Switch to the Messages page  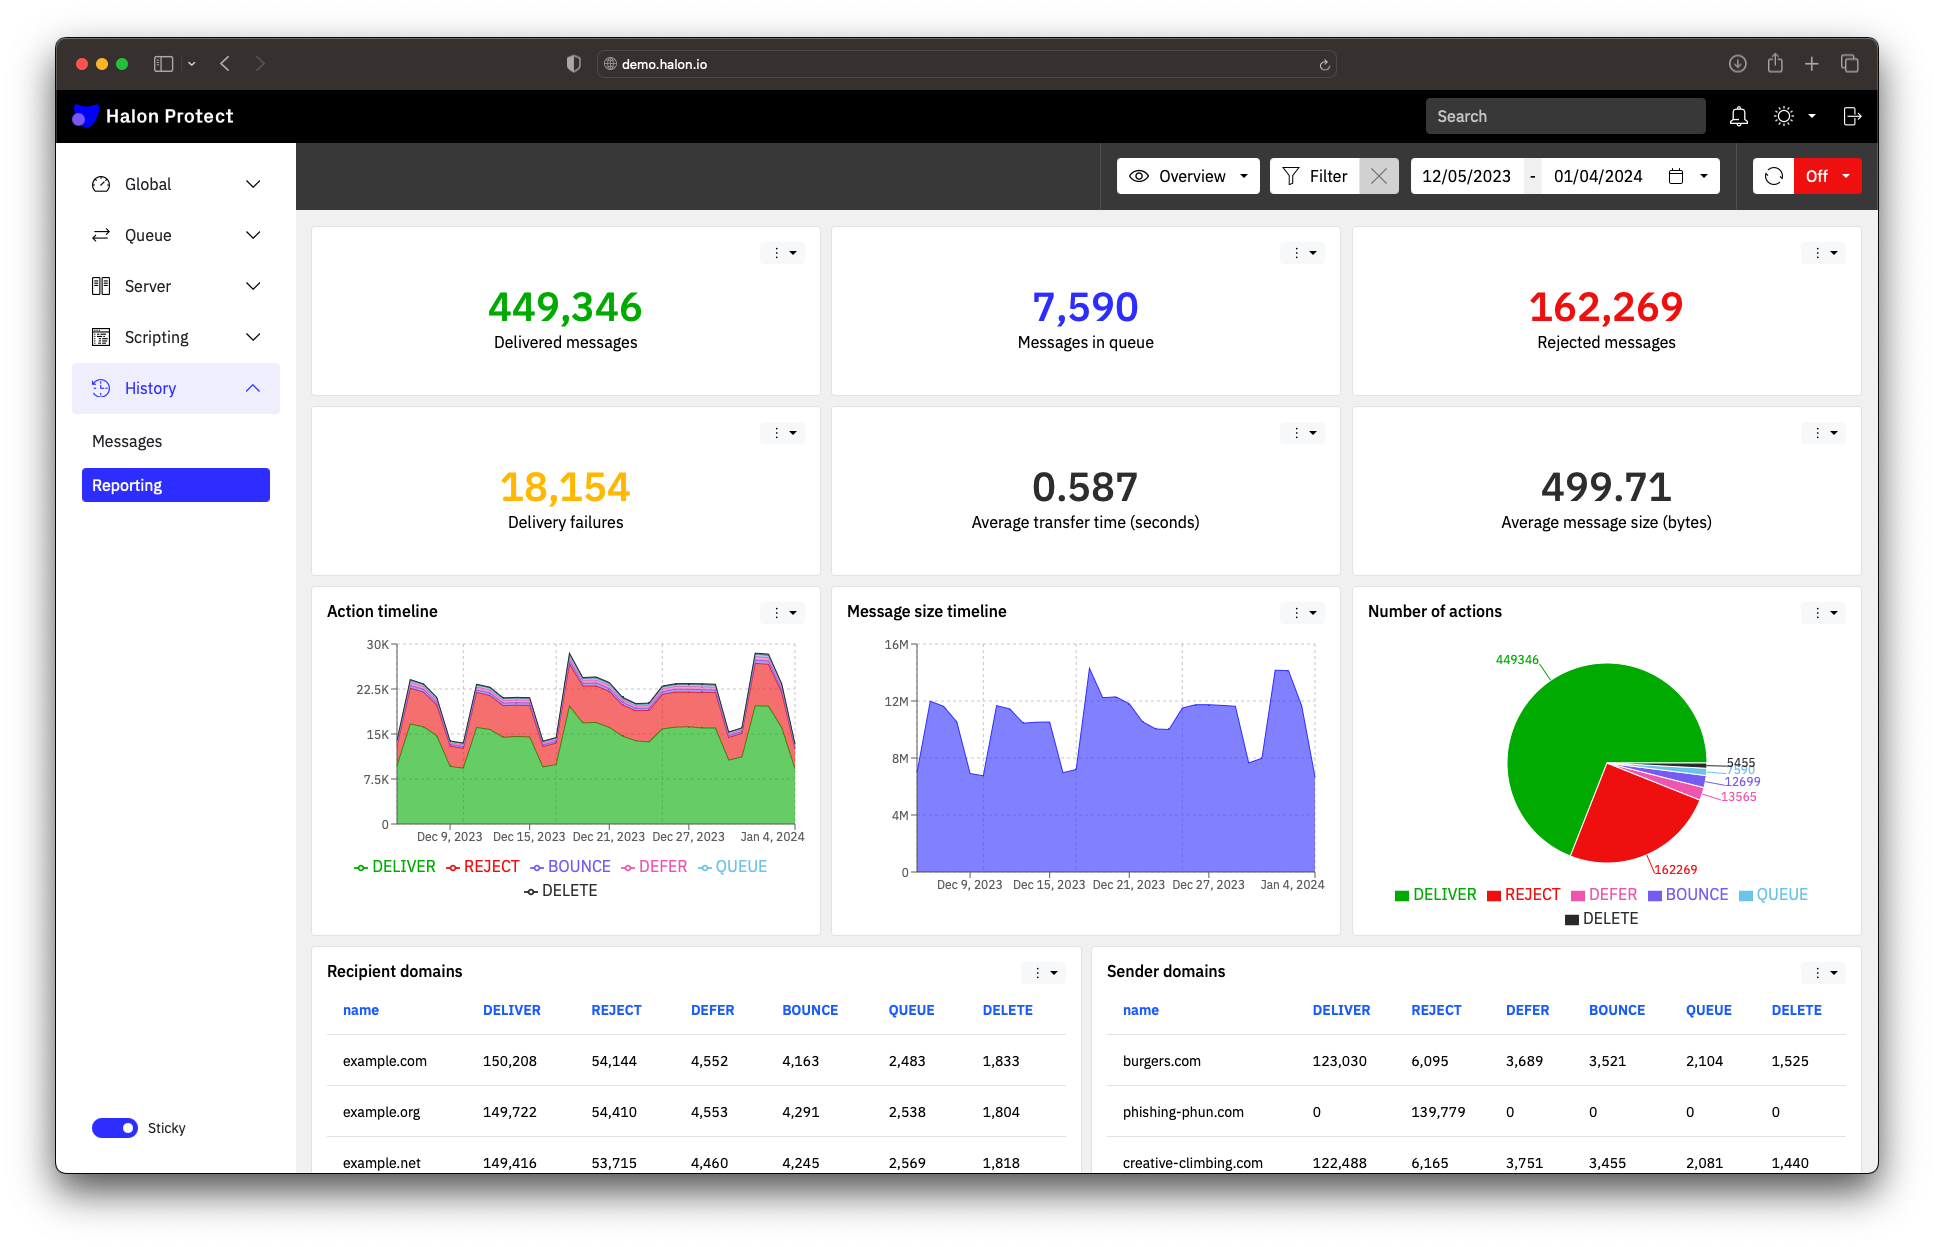tap(127, 441)
